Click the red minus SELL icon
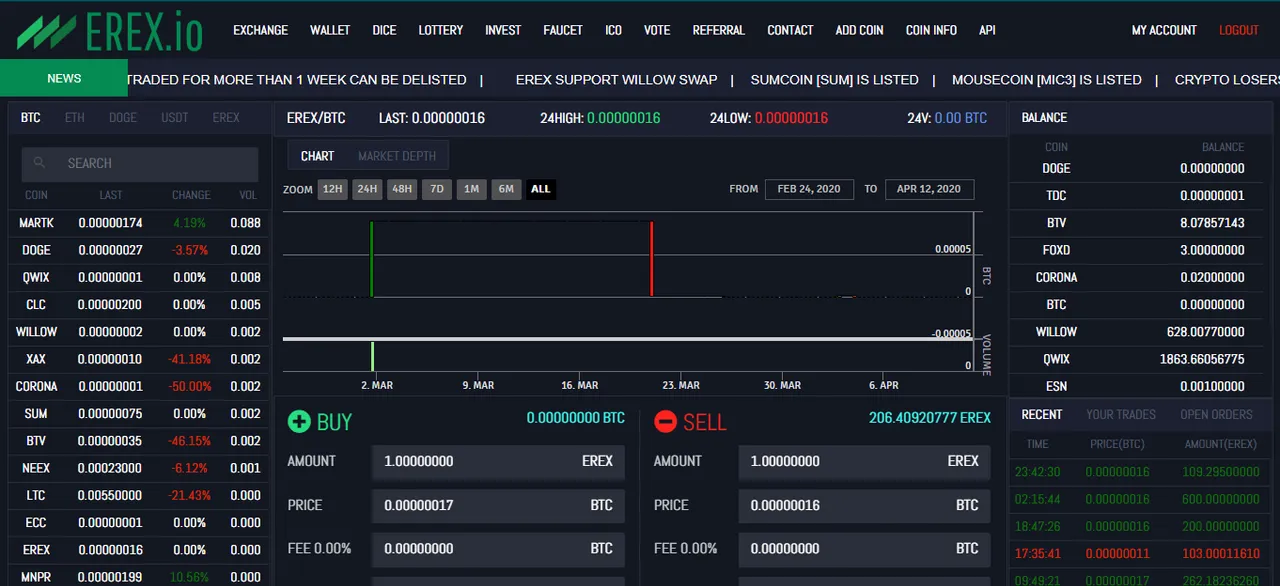 (665, 421)
